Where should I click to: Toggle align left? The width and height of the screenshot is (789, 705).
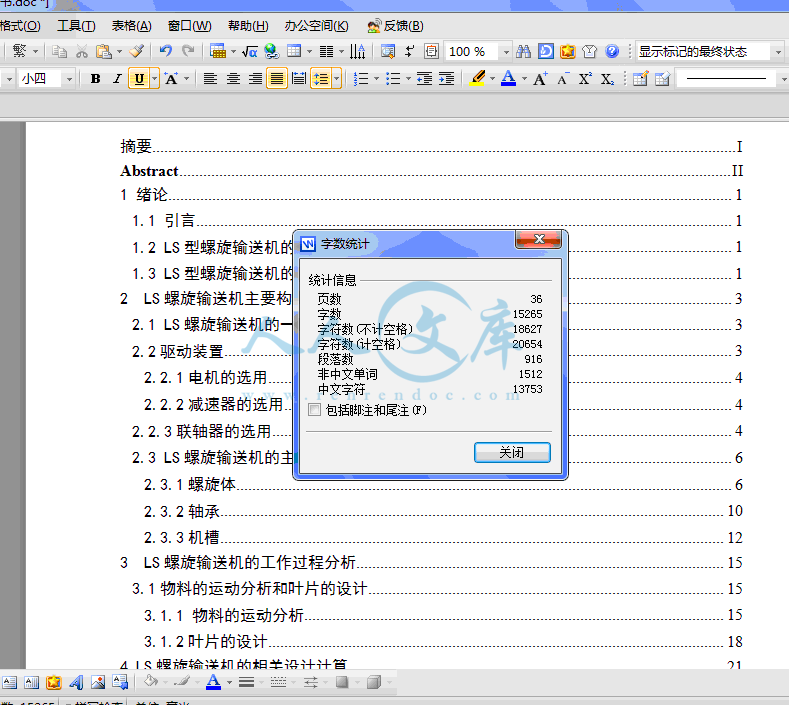click(210, 79)
